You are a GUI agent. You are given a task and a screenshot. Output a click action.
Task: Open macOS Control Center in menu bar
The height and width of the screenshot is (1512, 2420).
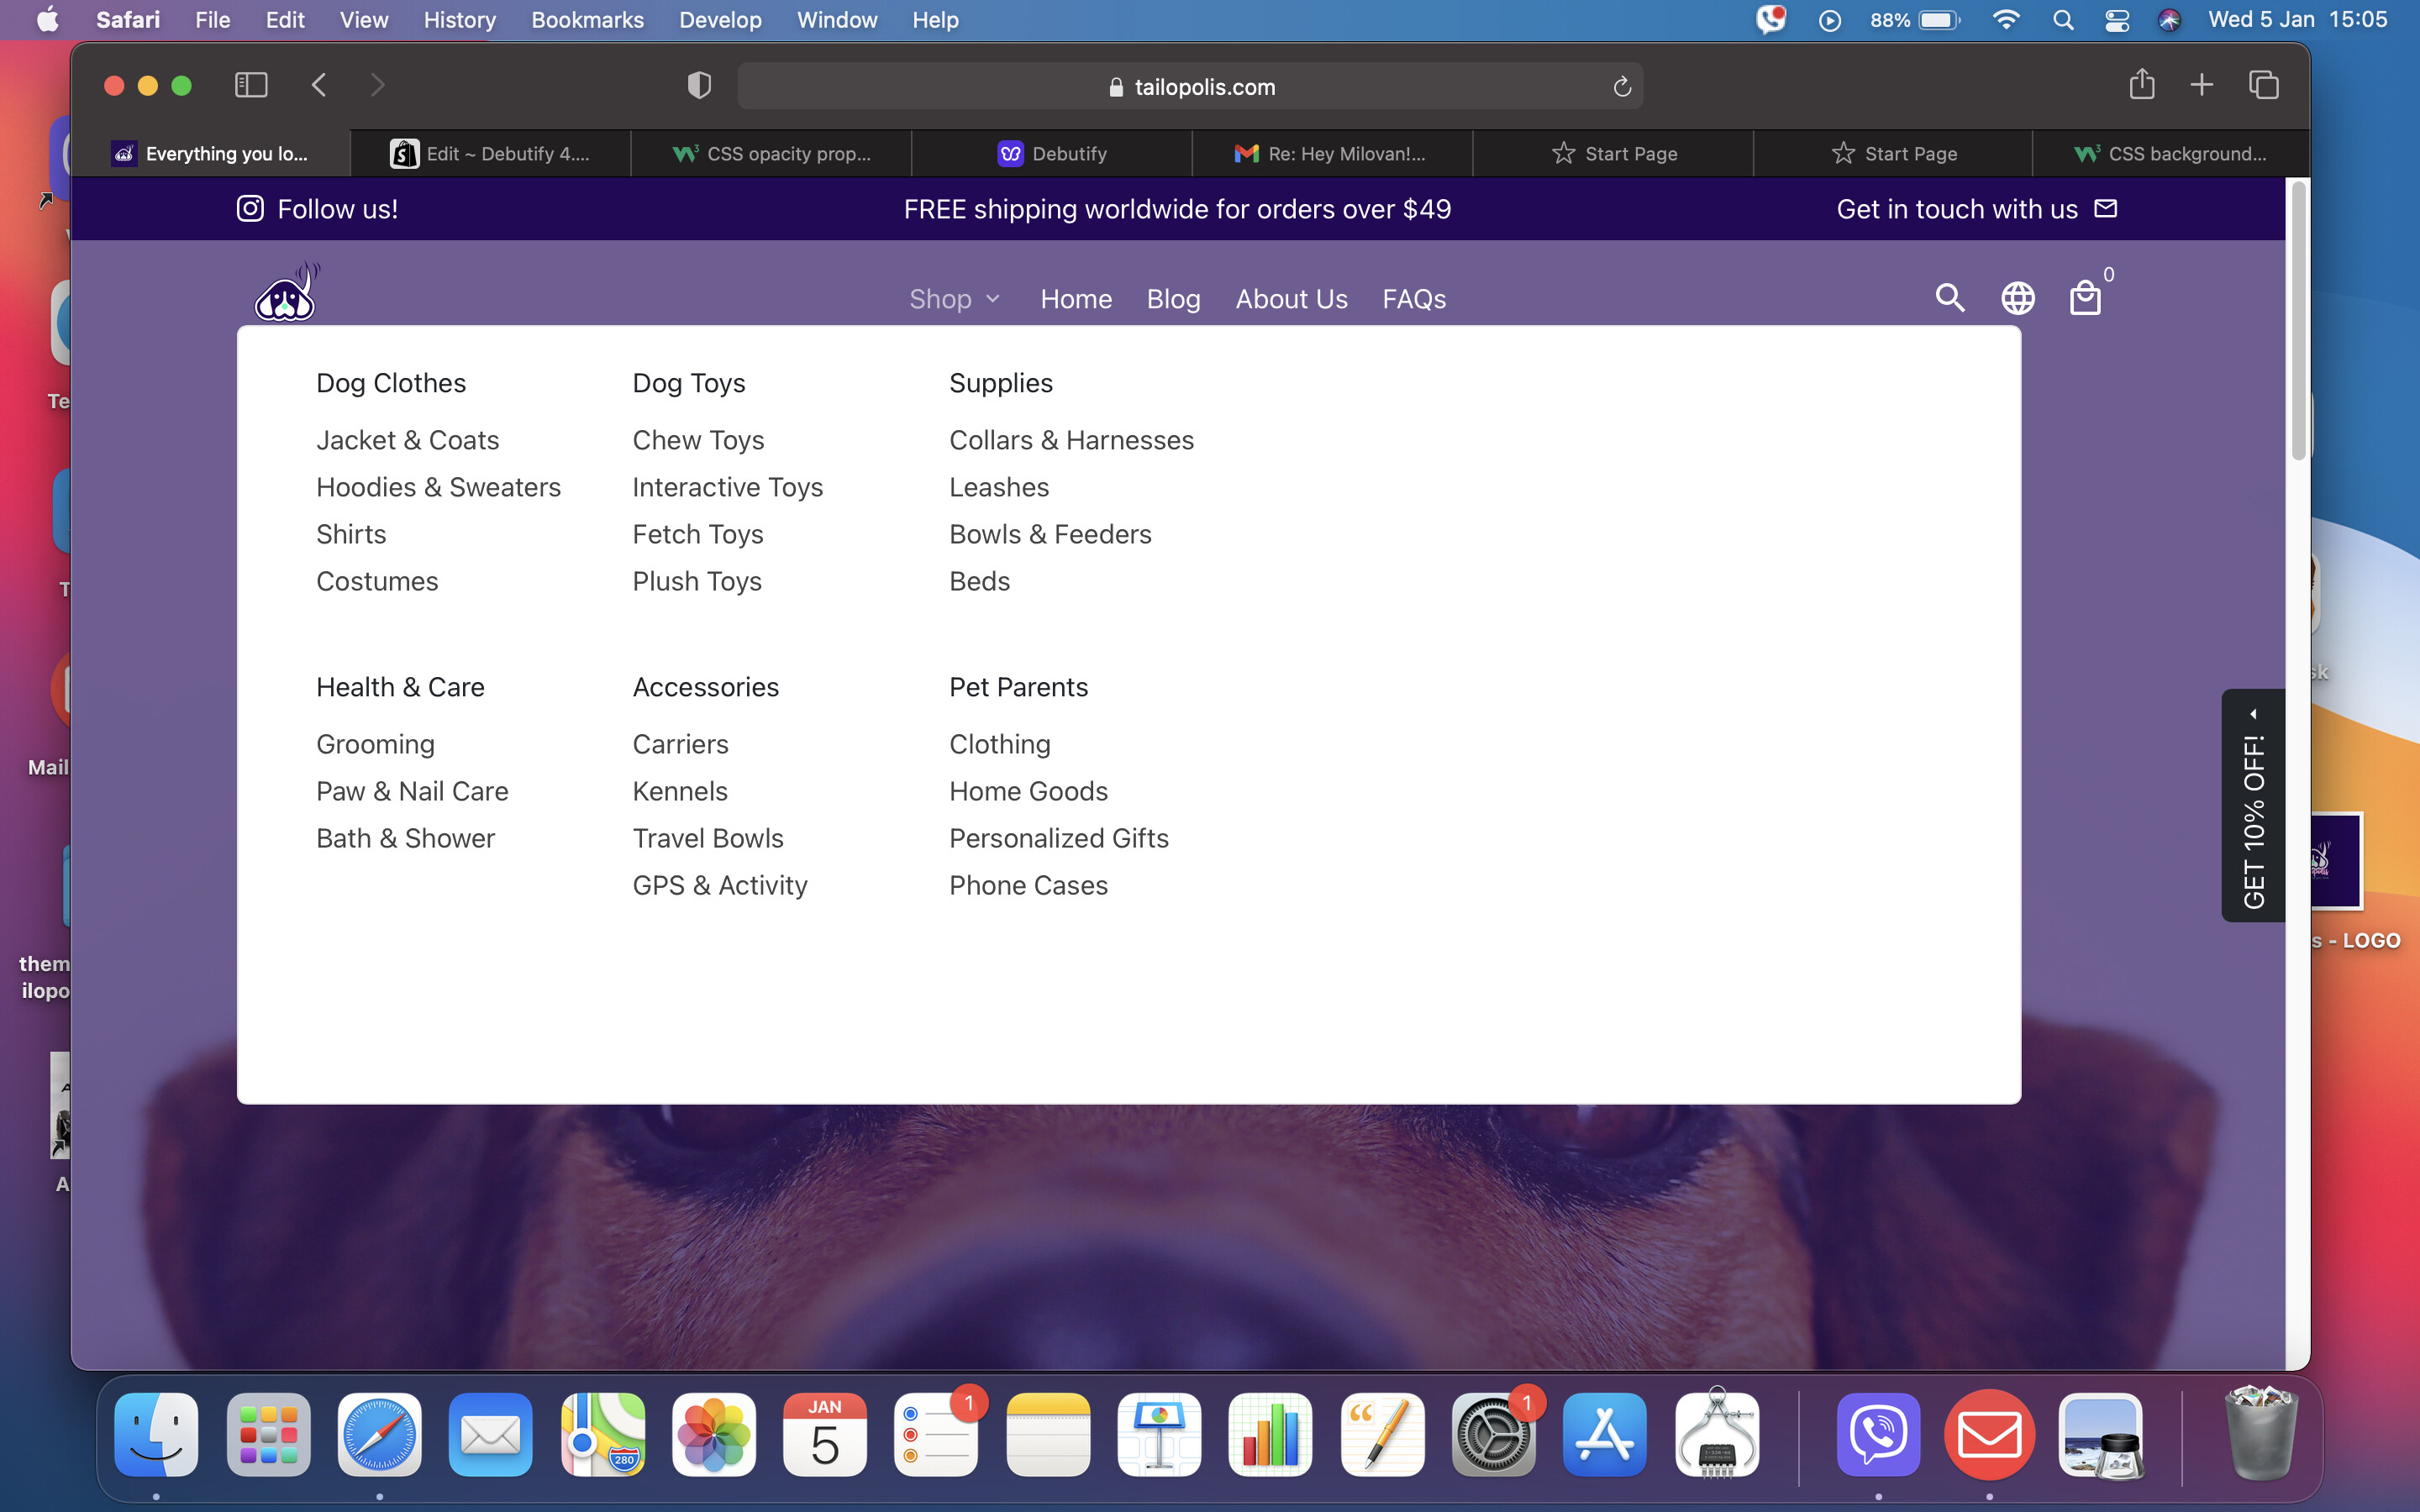point(2116,20)
